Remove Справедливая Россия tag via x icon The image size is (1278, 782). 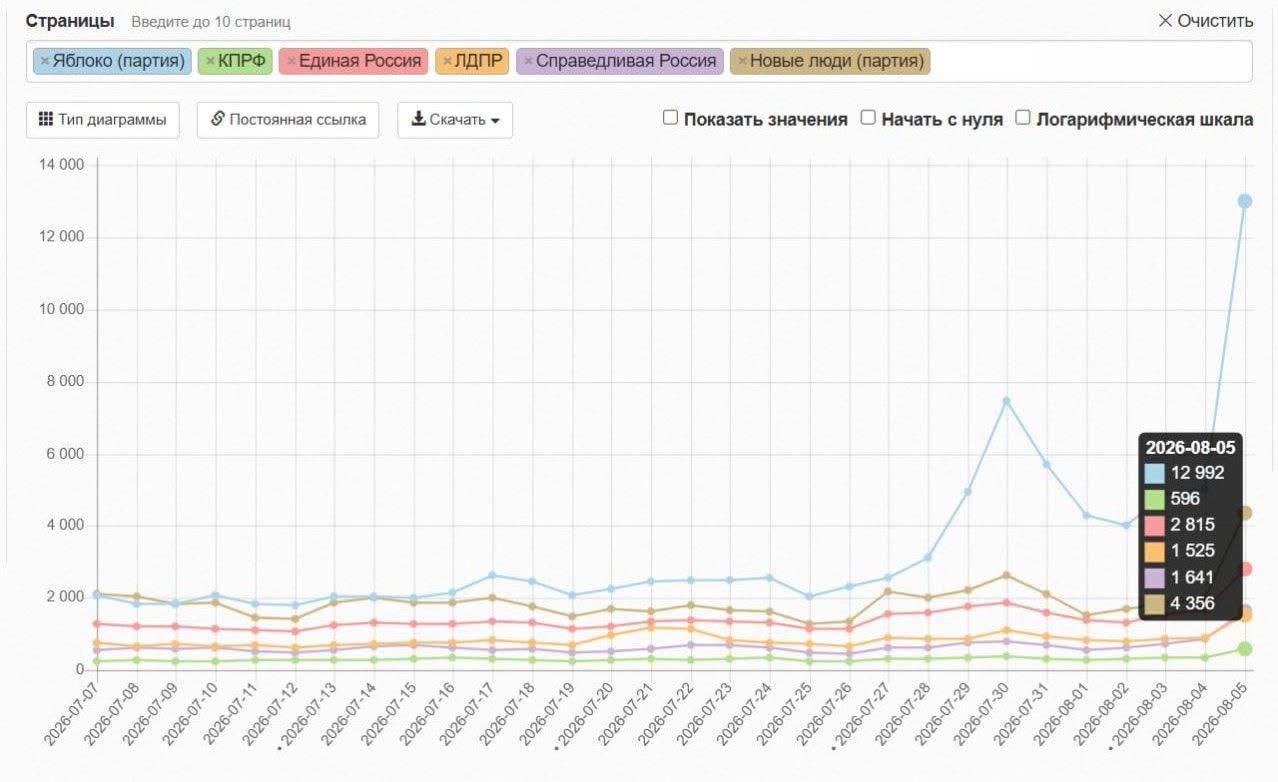click(x=528, y=61)
